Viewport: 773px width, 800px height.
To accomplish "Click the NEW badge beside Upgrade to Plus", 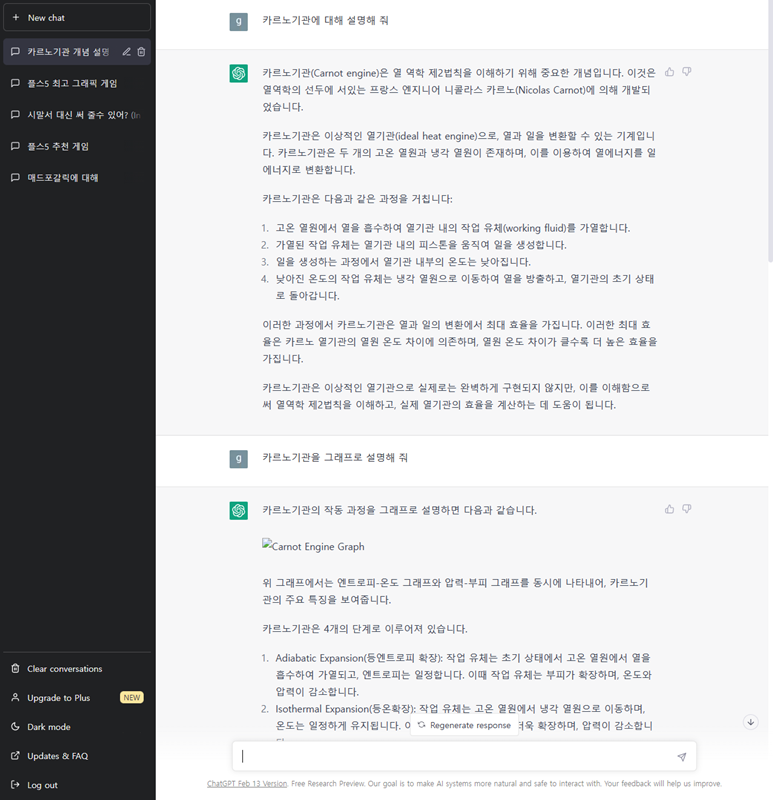I will pos(132,697).
